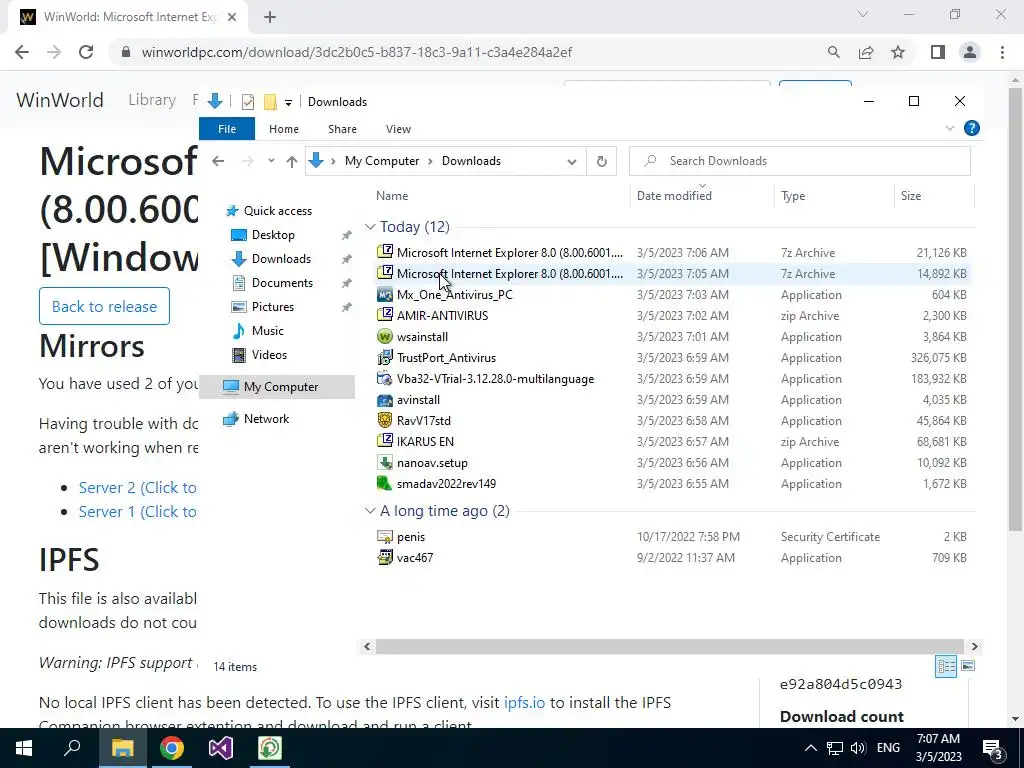
Task: Expand the path chevron before My Computer
Action: point(333,161)
